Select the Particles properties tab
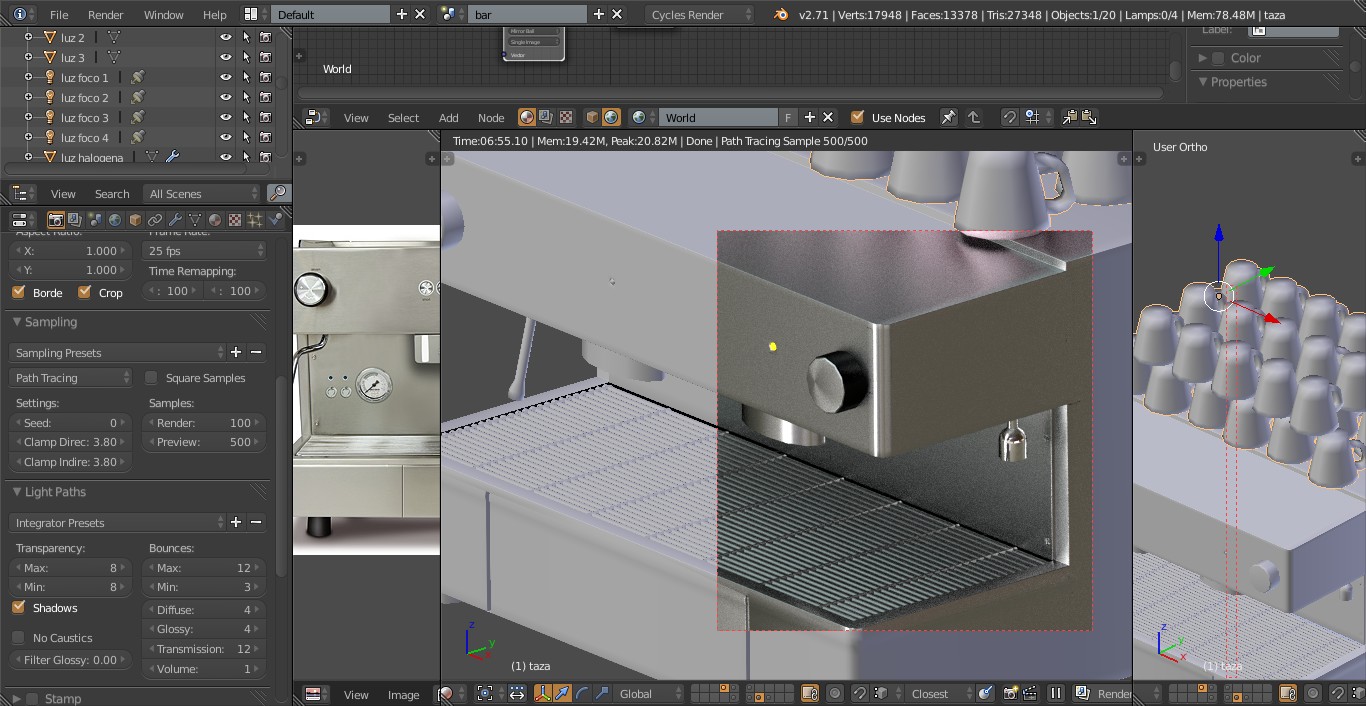1366x706 pixels. tap(255, 220)
